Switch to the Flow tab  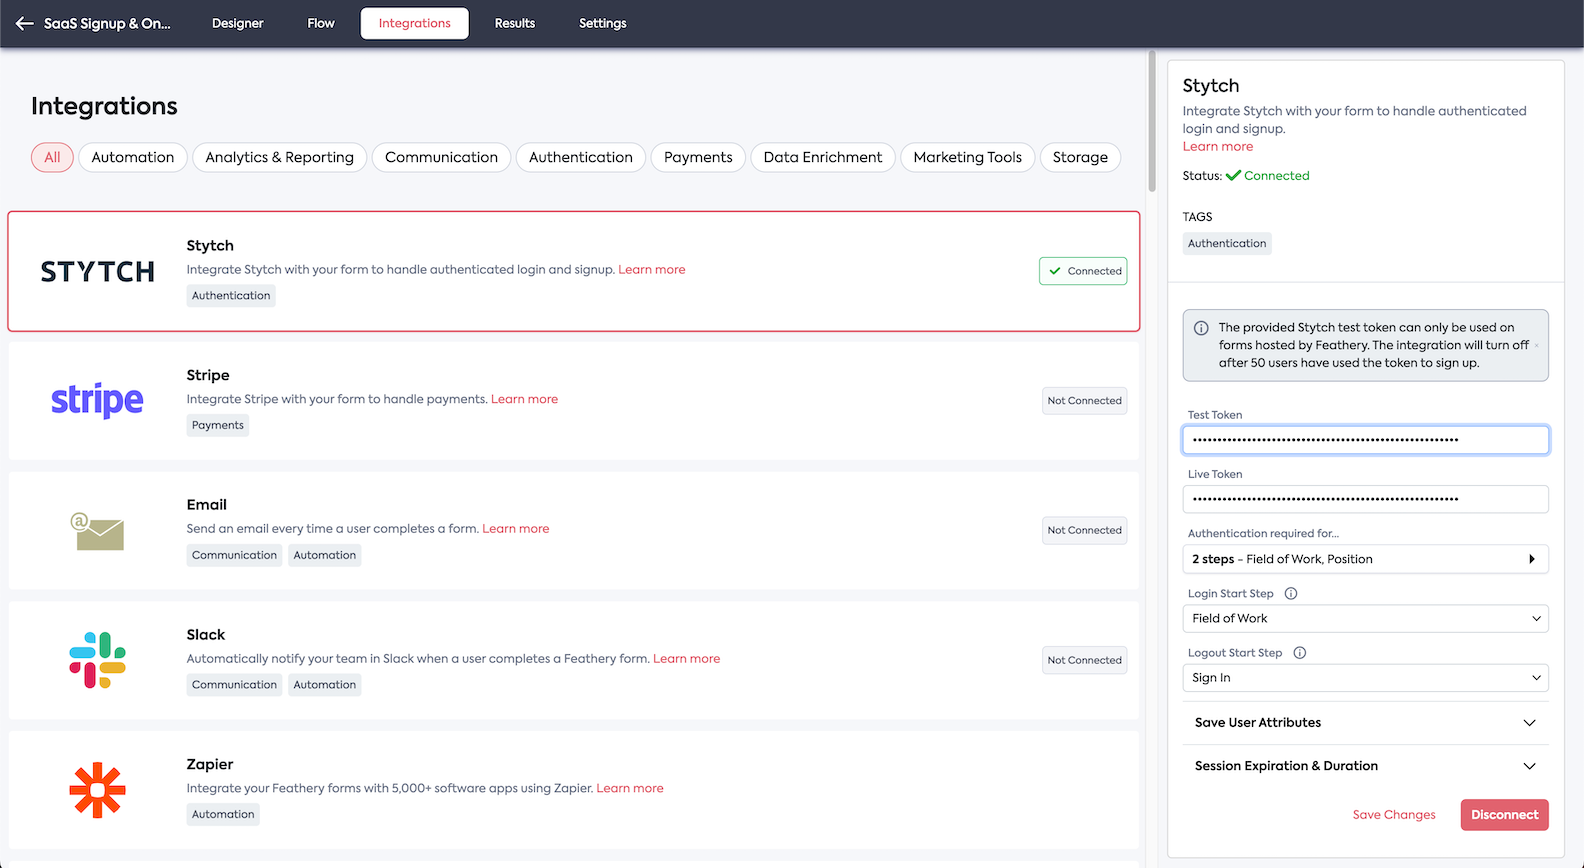(321, 23)
